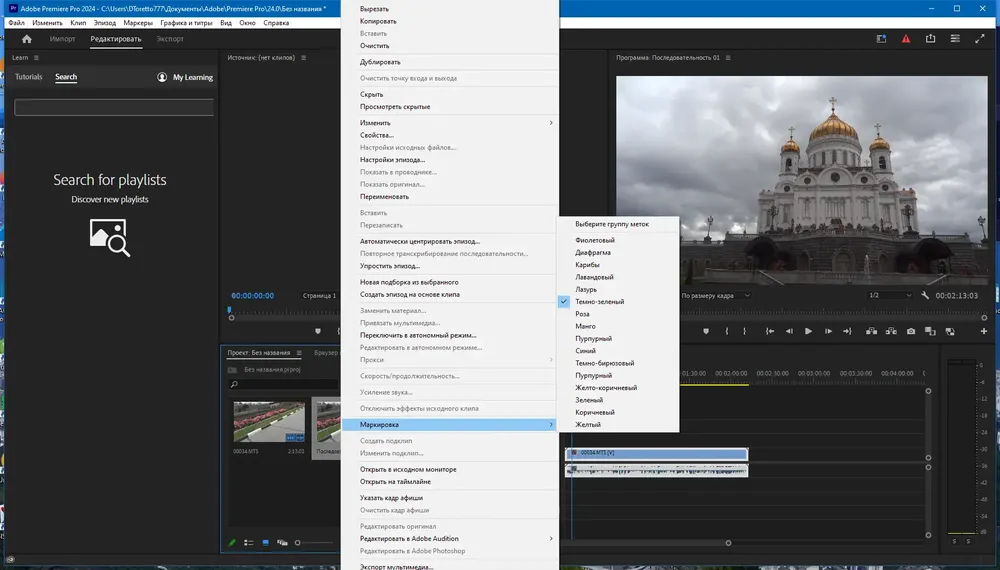Open the Файл menu
The image size is (1000, 570).
tap(16, 22)
